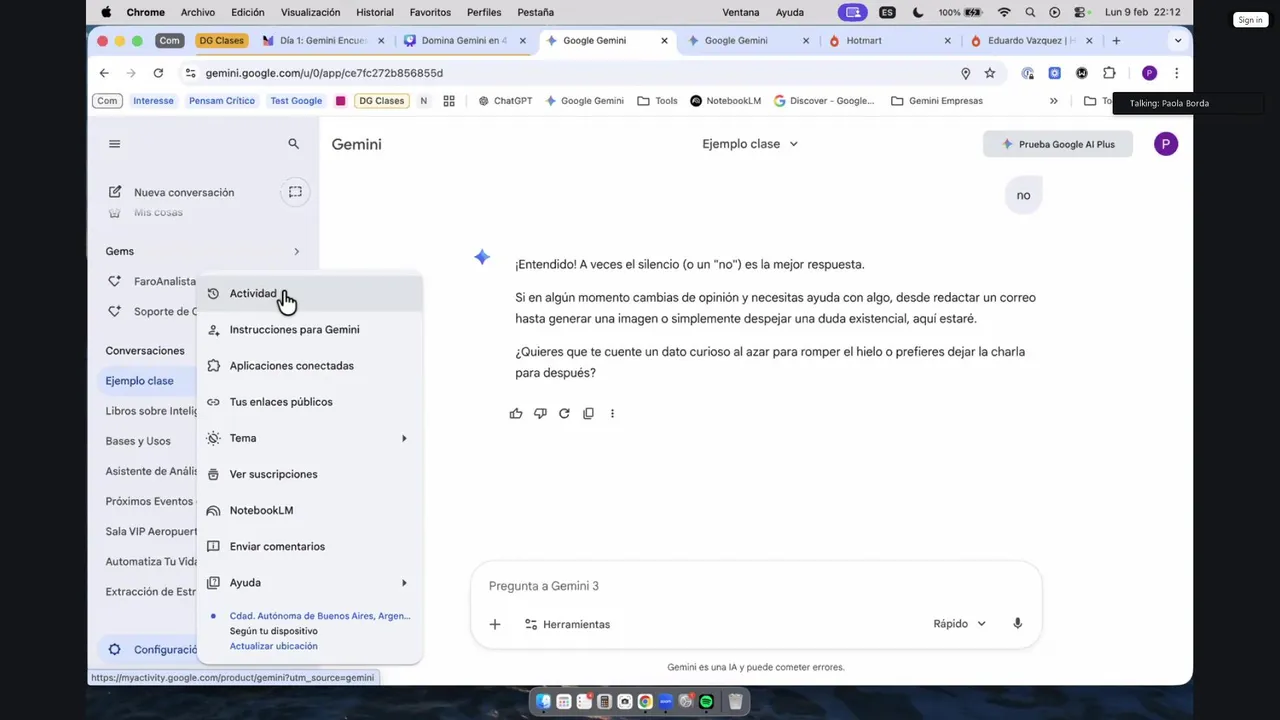
Task: Click the Gemini sidebar hamburger menu icon
Action: [x=114, y=144]
